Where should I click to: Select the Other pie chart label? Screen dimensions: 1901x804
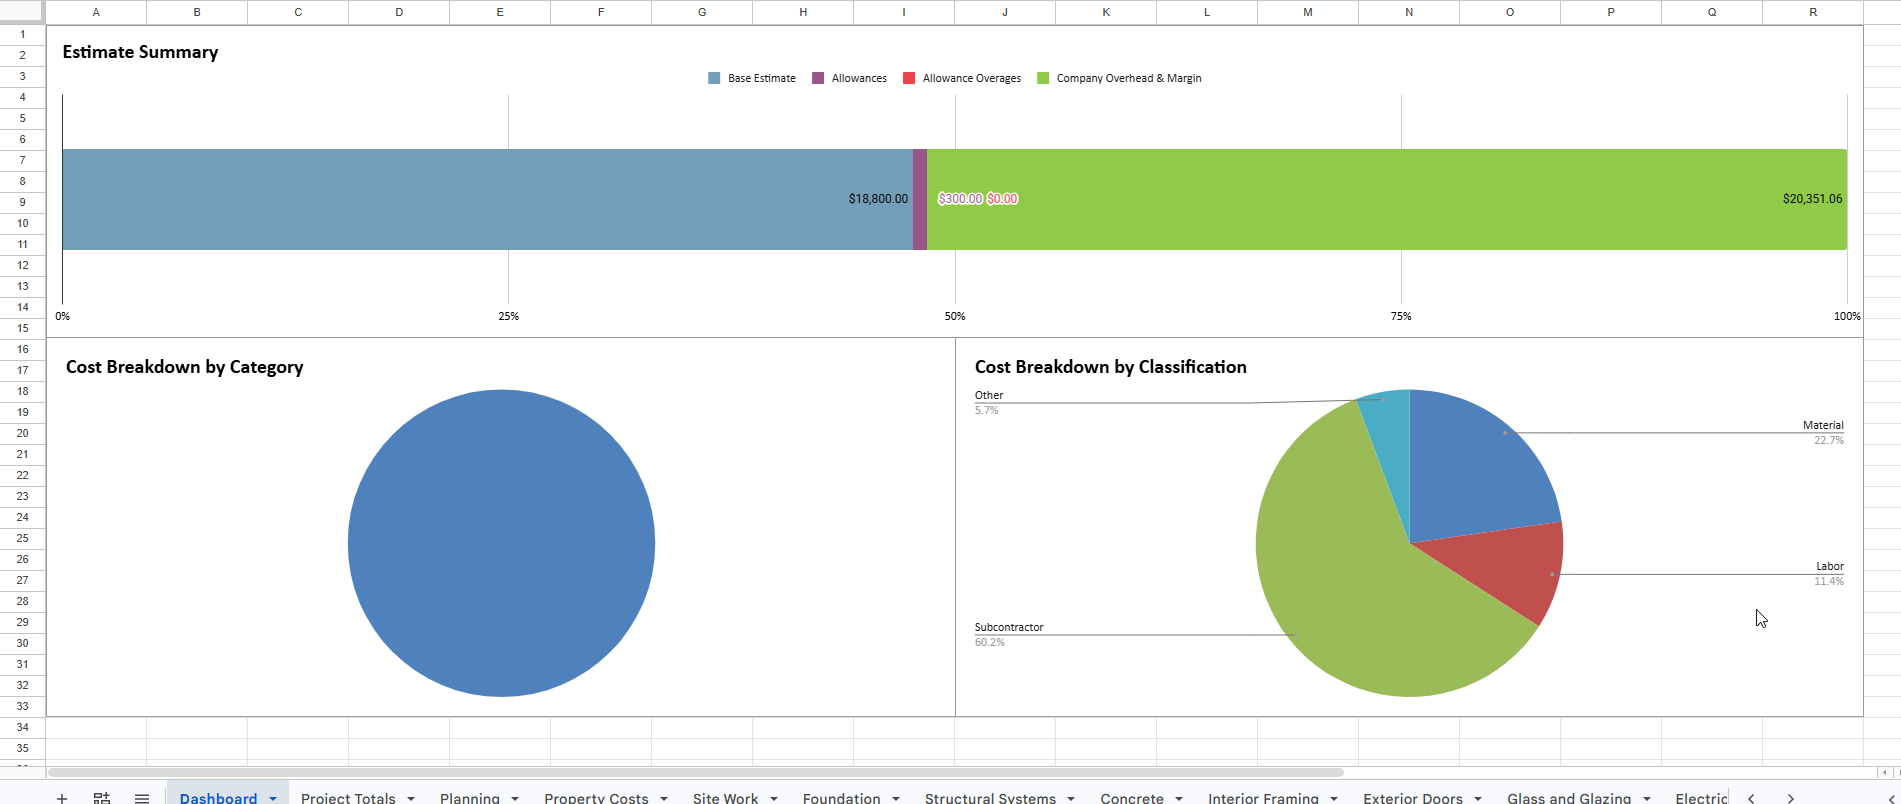click(989, 395)
